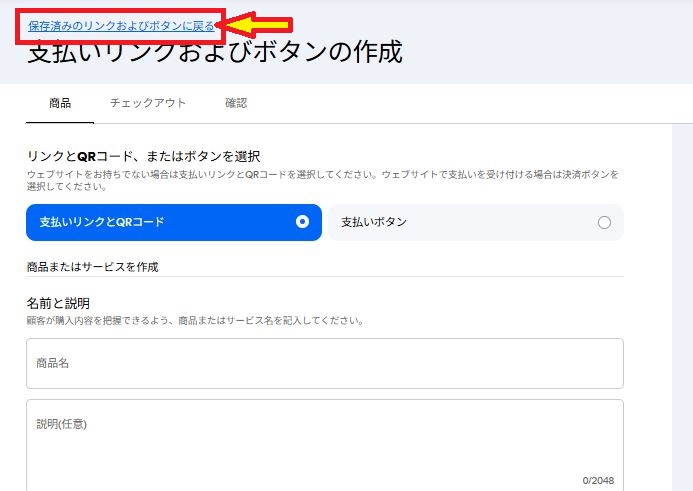Click the blue 支払いリンクとQRコード option label
693x491 pixels.
102,222
